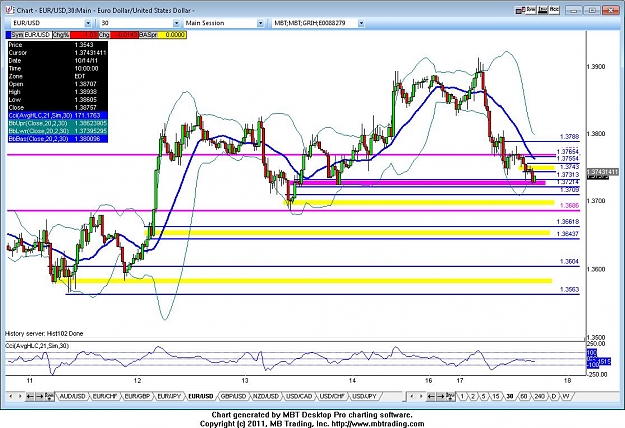Screen dimensions: 625x428
Task: Click the 1.3900 price axis label
Action: tap(596, 67)
